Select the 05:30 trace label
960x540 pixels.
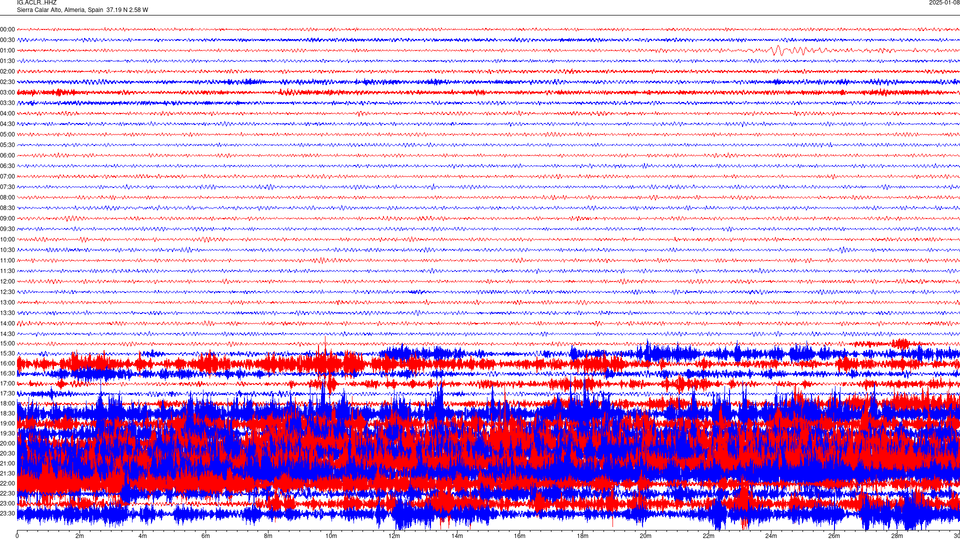click(x=7, y=145)
